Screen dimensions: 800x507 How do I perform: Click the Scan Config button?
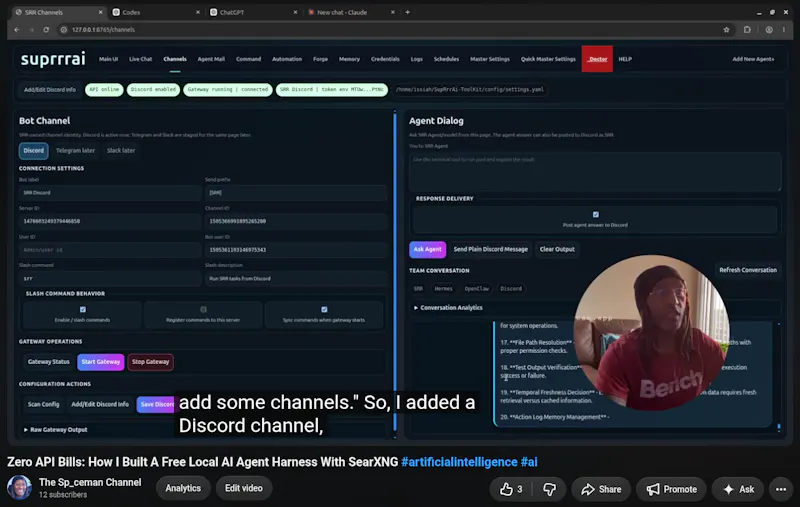[43, 404]
